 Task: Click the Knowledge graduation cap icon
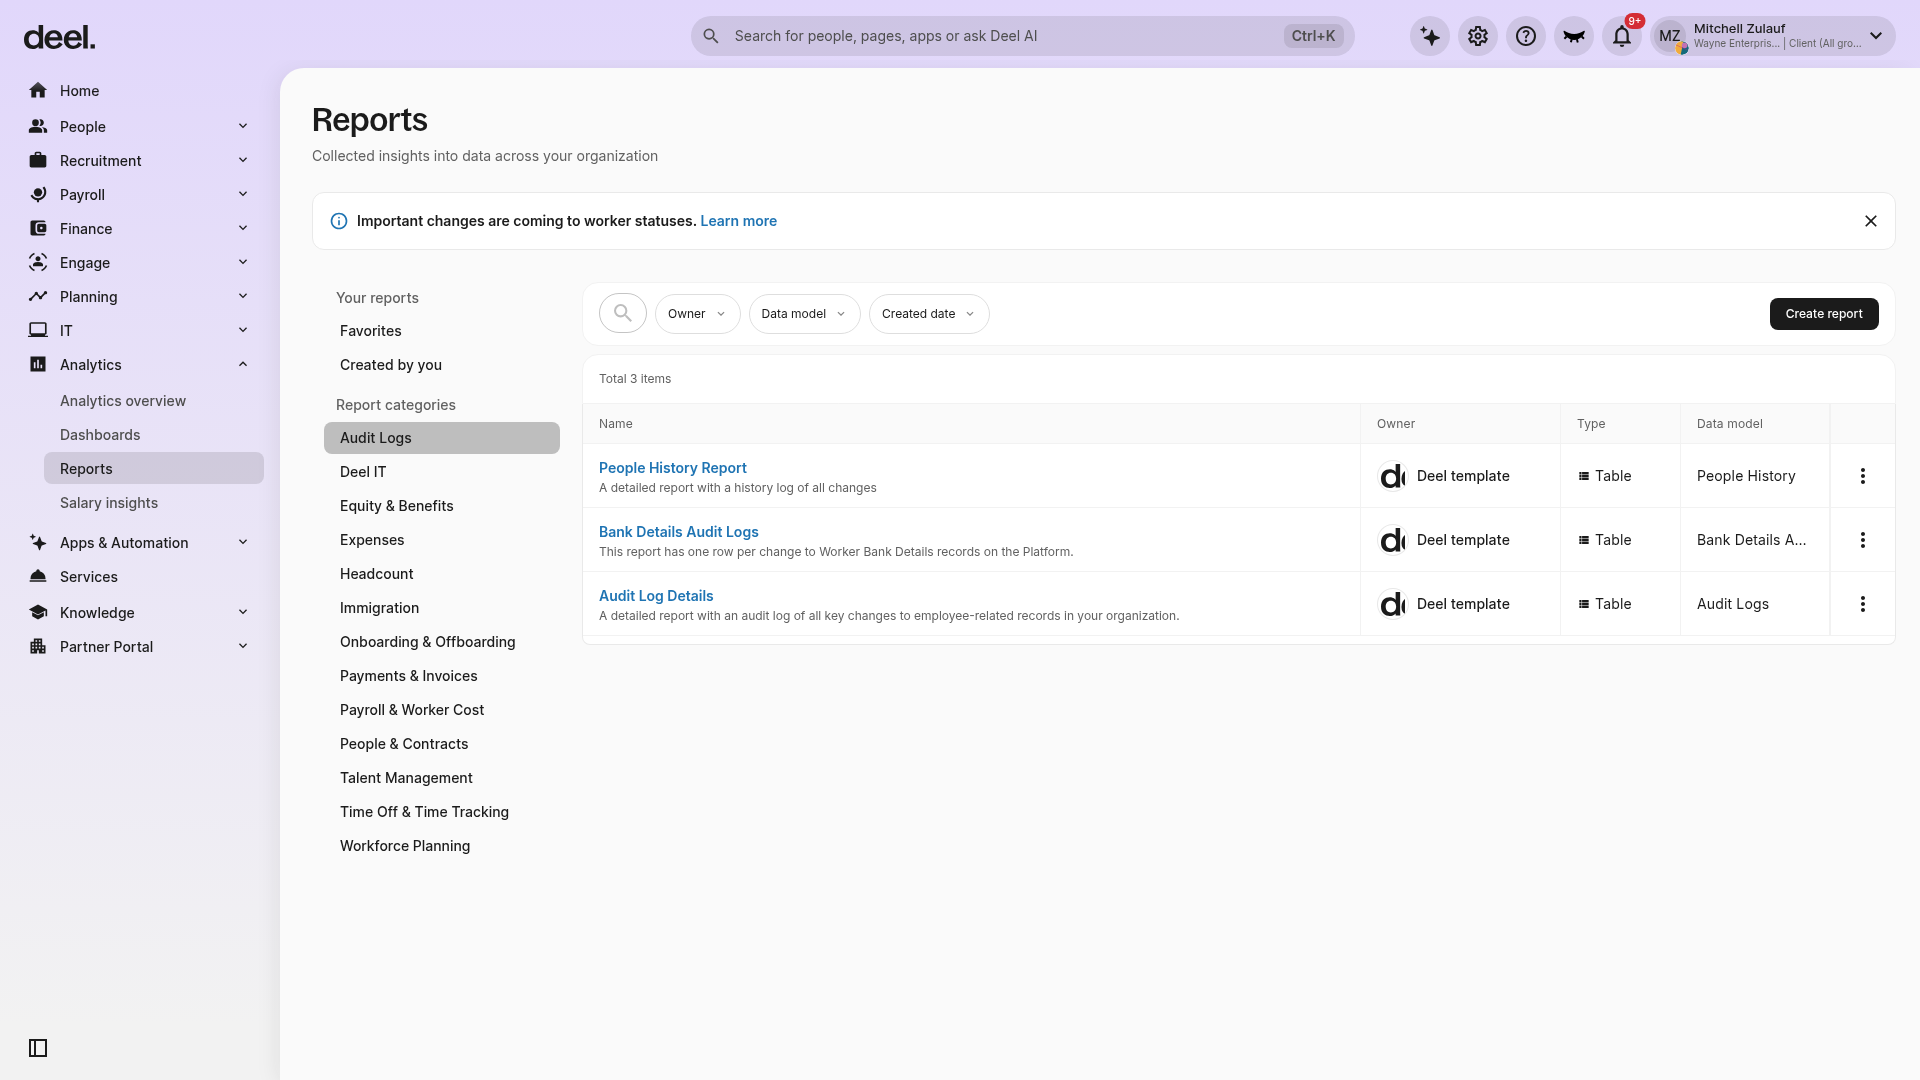(x=38, y=613)
